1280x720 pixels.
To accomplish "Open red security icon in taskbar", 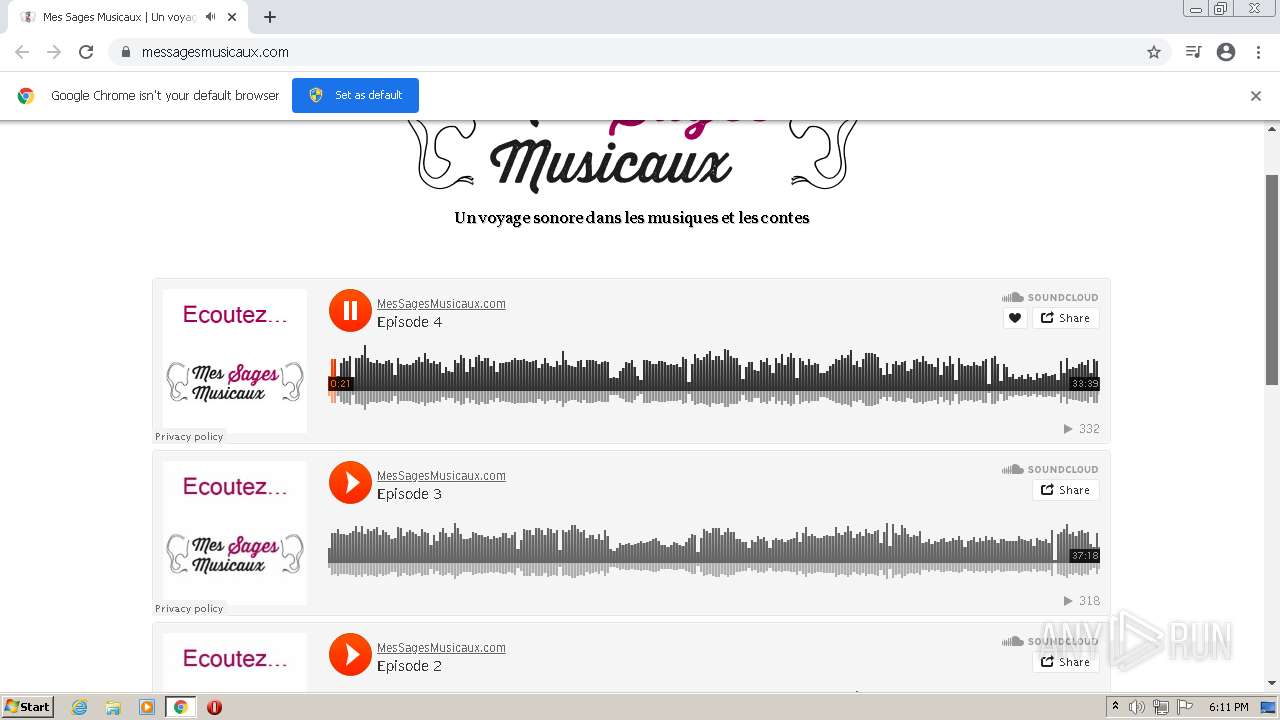I will click(x=214, y=707).
